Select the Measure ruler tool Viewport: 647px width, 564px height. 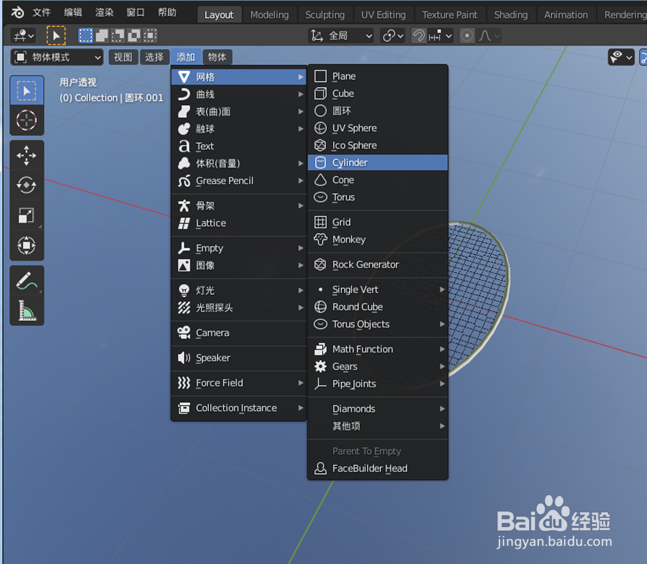tap(27, 311)
